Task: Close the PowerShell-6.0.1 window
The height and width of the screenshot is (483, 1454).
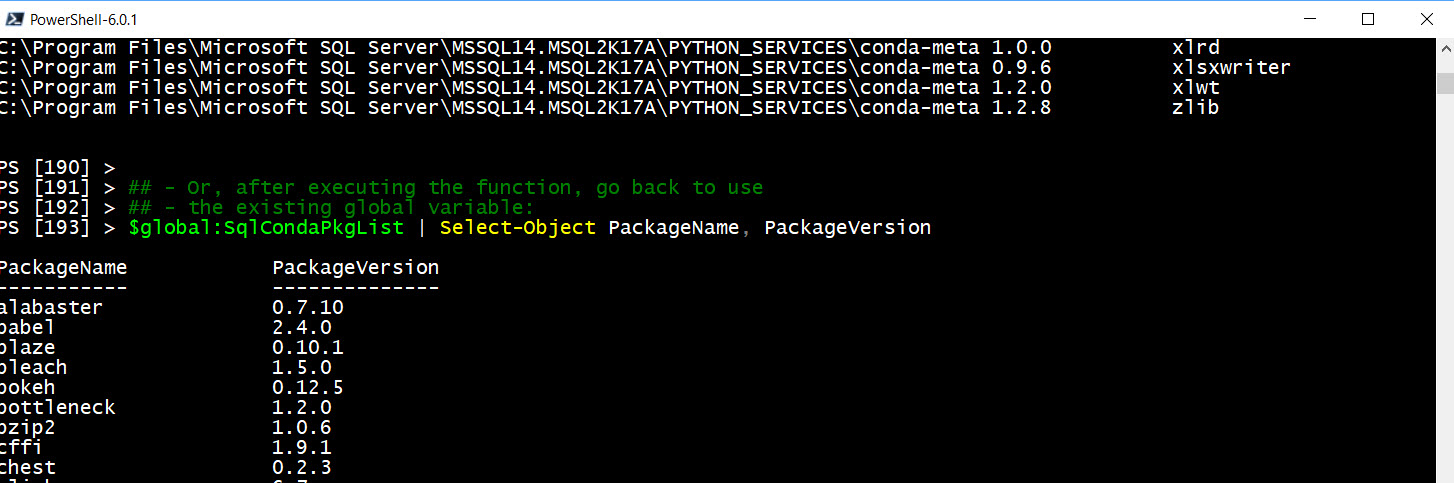Action: click(1425, 19)
